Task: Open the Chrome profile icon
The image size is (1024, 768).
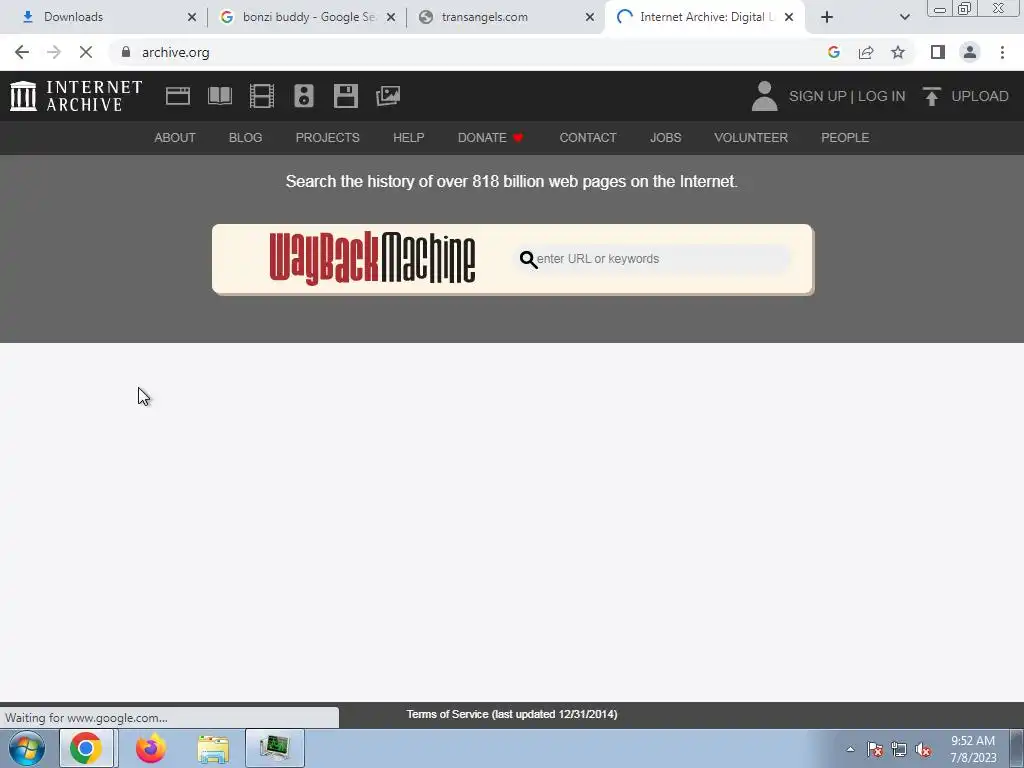Action: [970, 52]
